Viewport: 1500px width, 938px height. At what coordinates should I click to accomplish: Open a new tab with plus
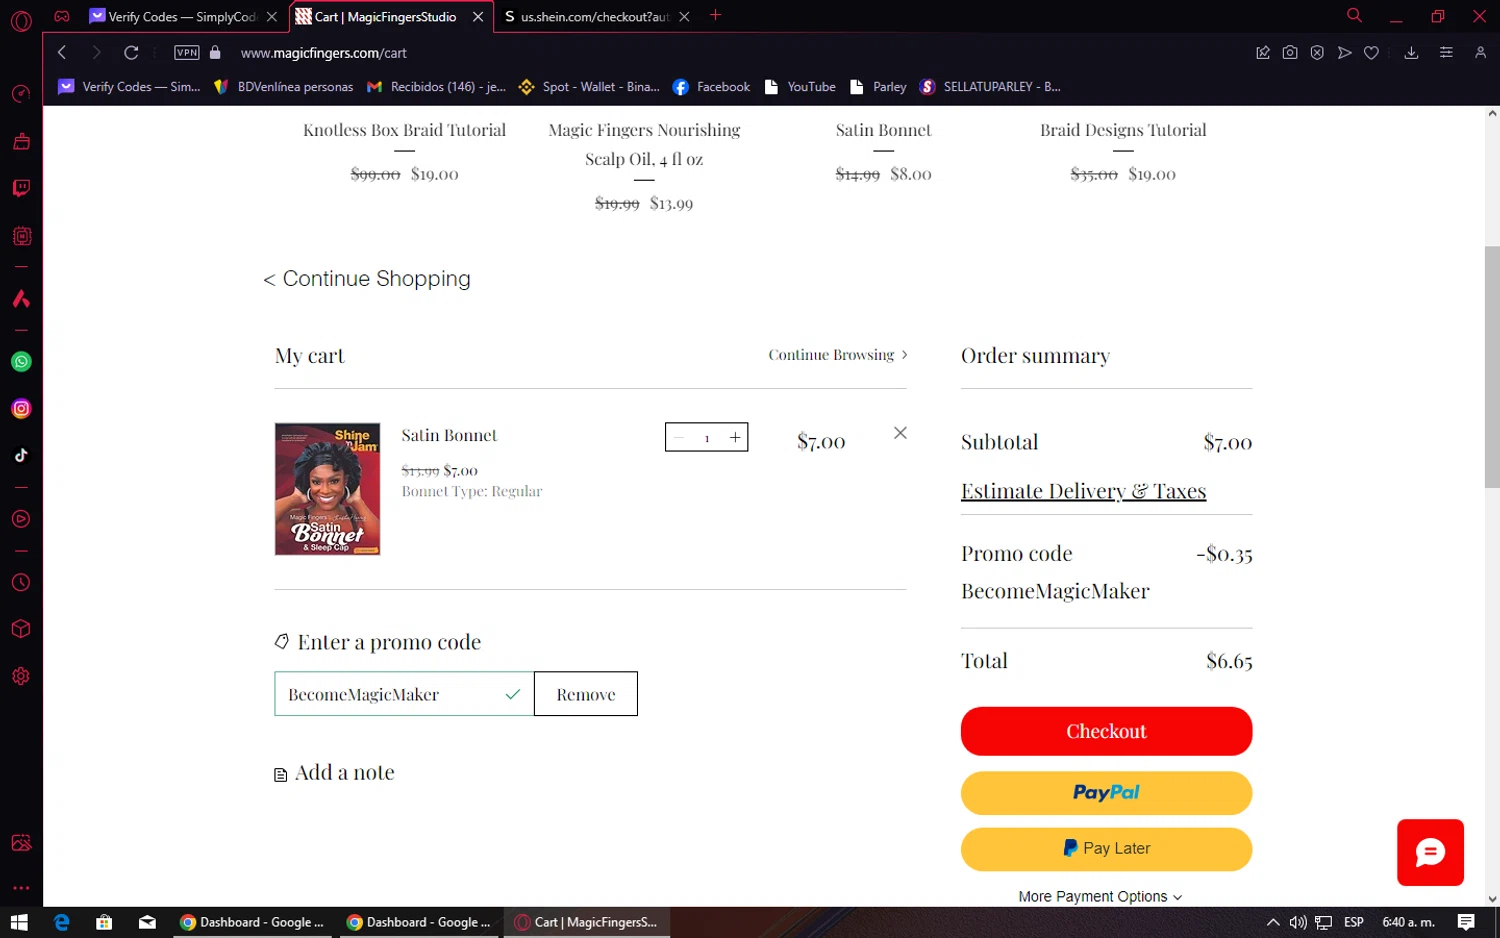pos(715,16)
